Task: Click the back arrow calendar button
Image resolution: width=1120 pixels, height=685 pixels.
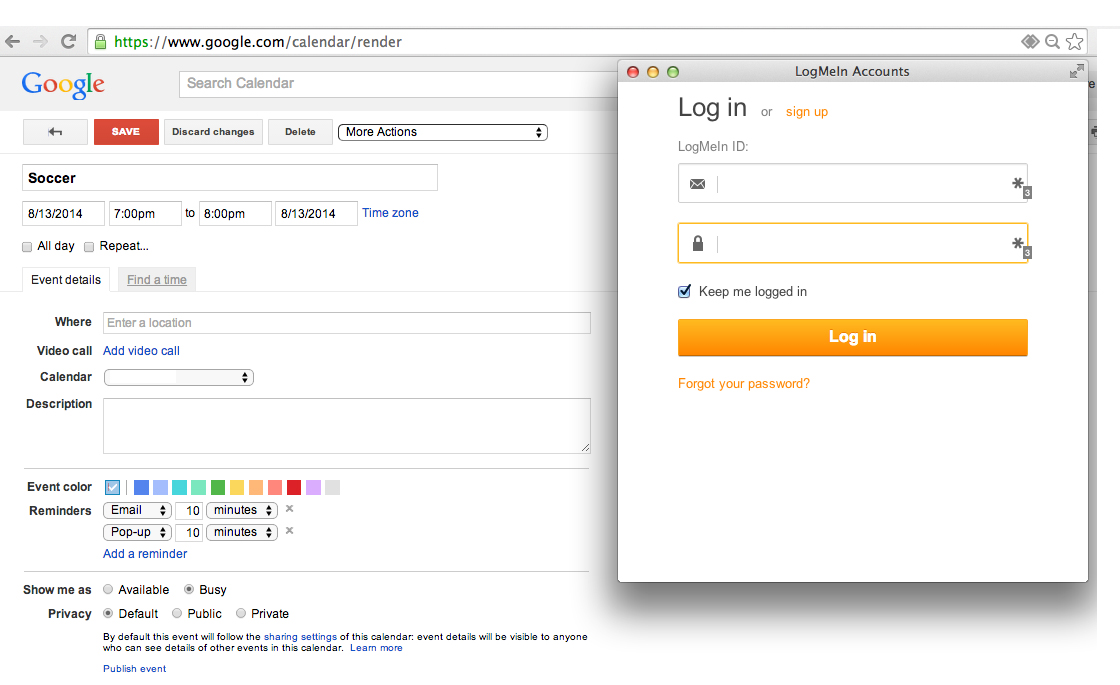Action: (55, 132)
